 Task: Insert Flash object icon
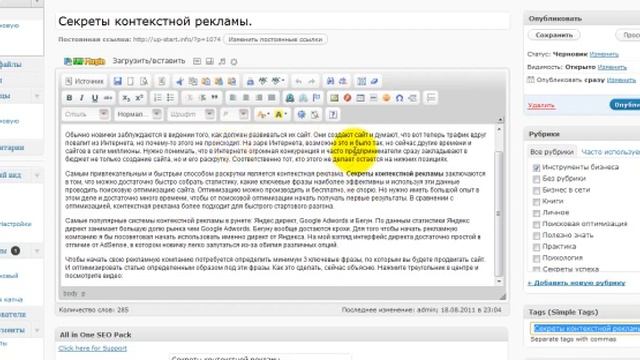pos(347,98)
